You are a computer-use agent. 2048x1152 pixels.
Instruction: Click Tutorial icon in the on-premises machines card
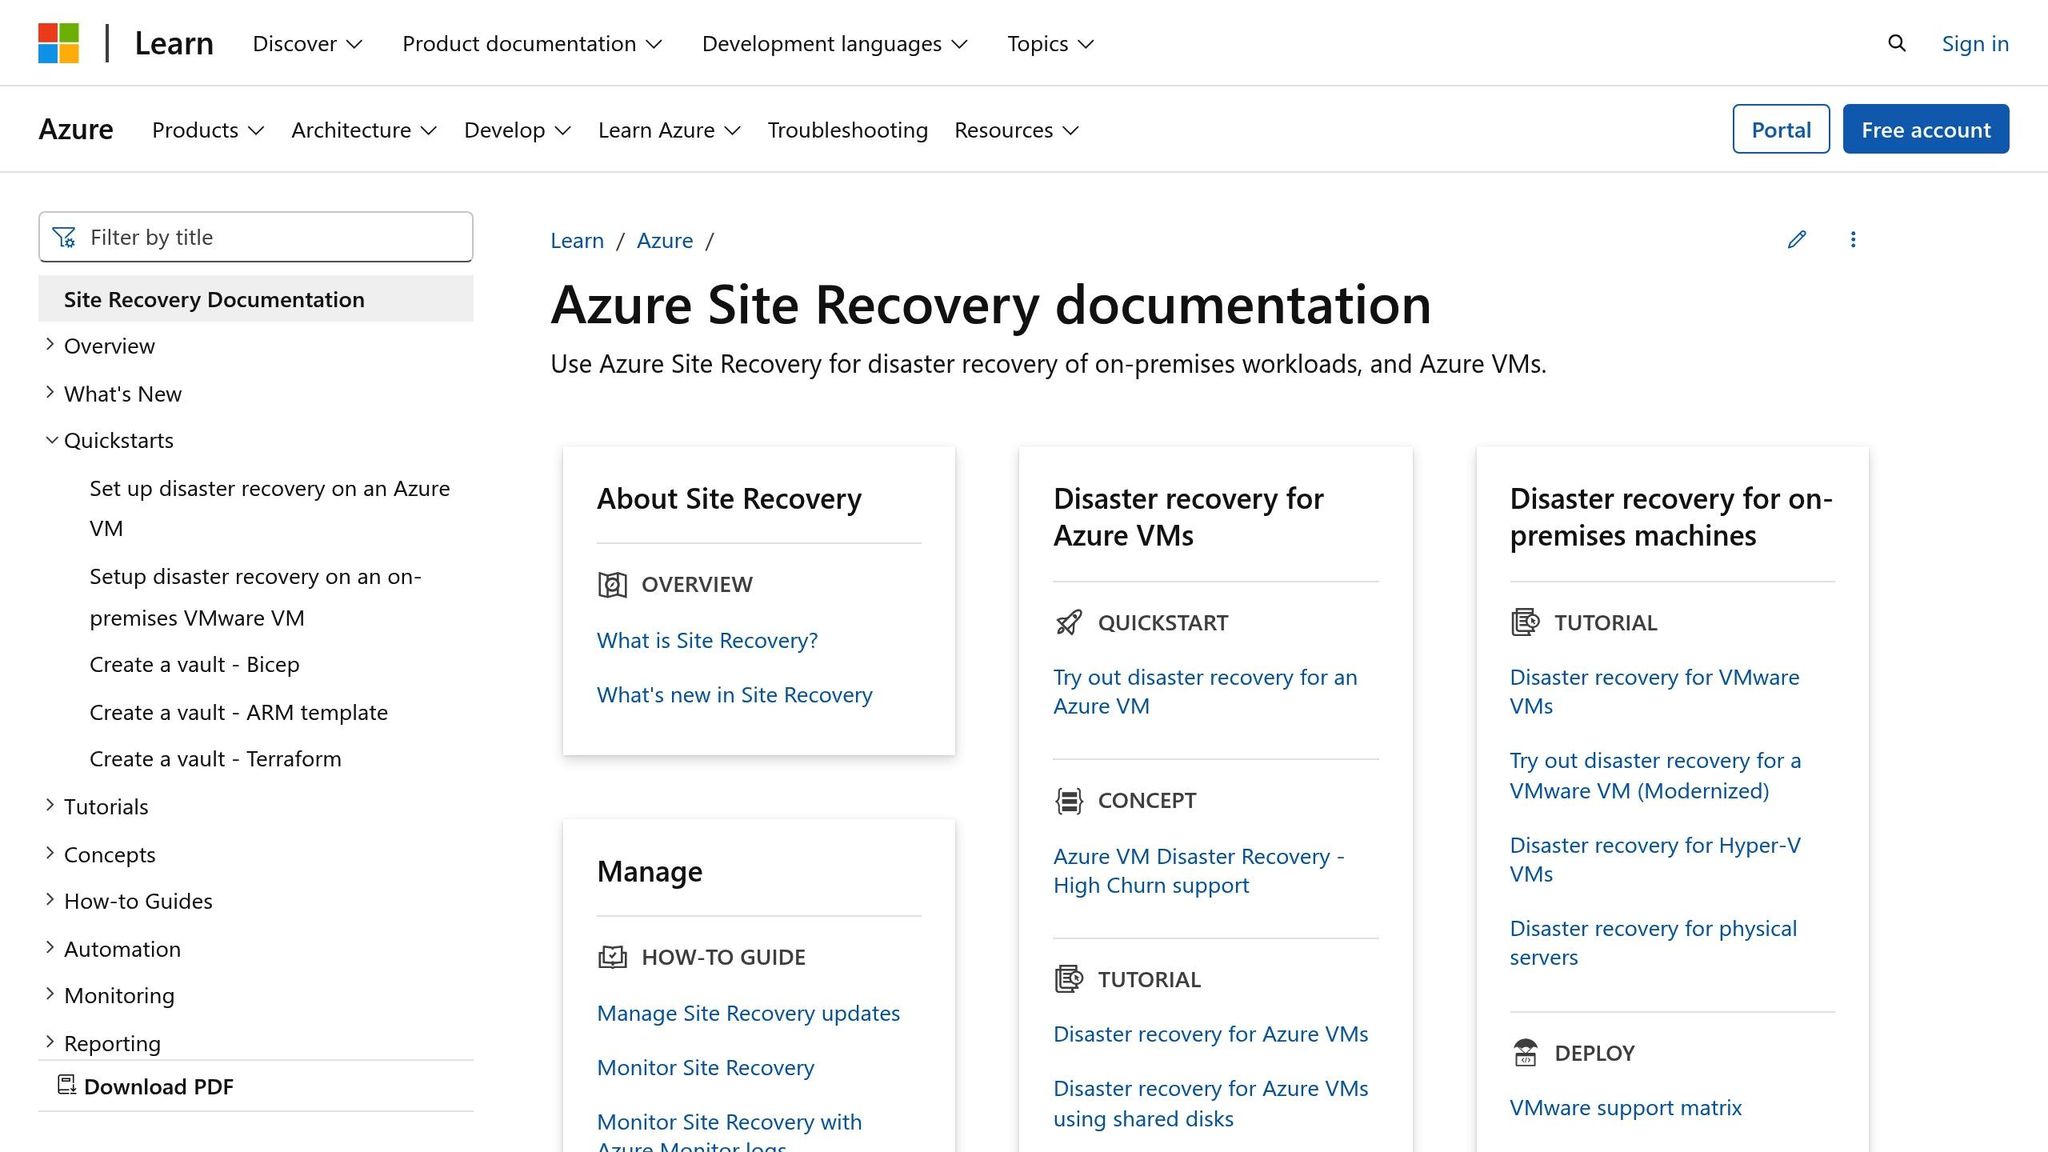tap(1525, 622)
